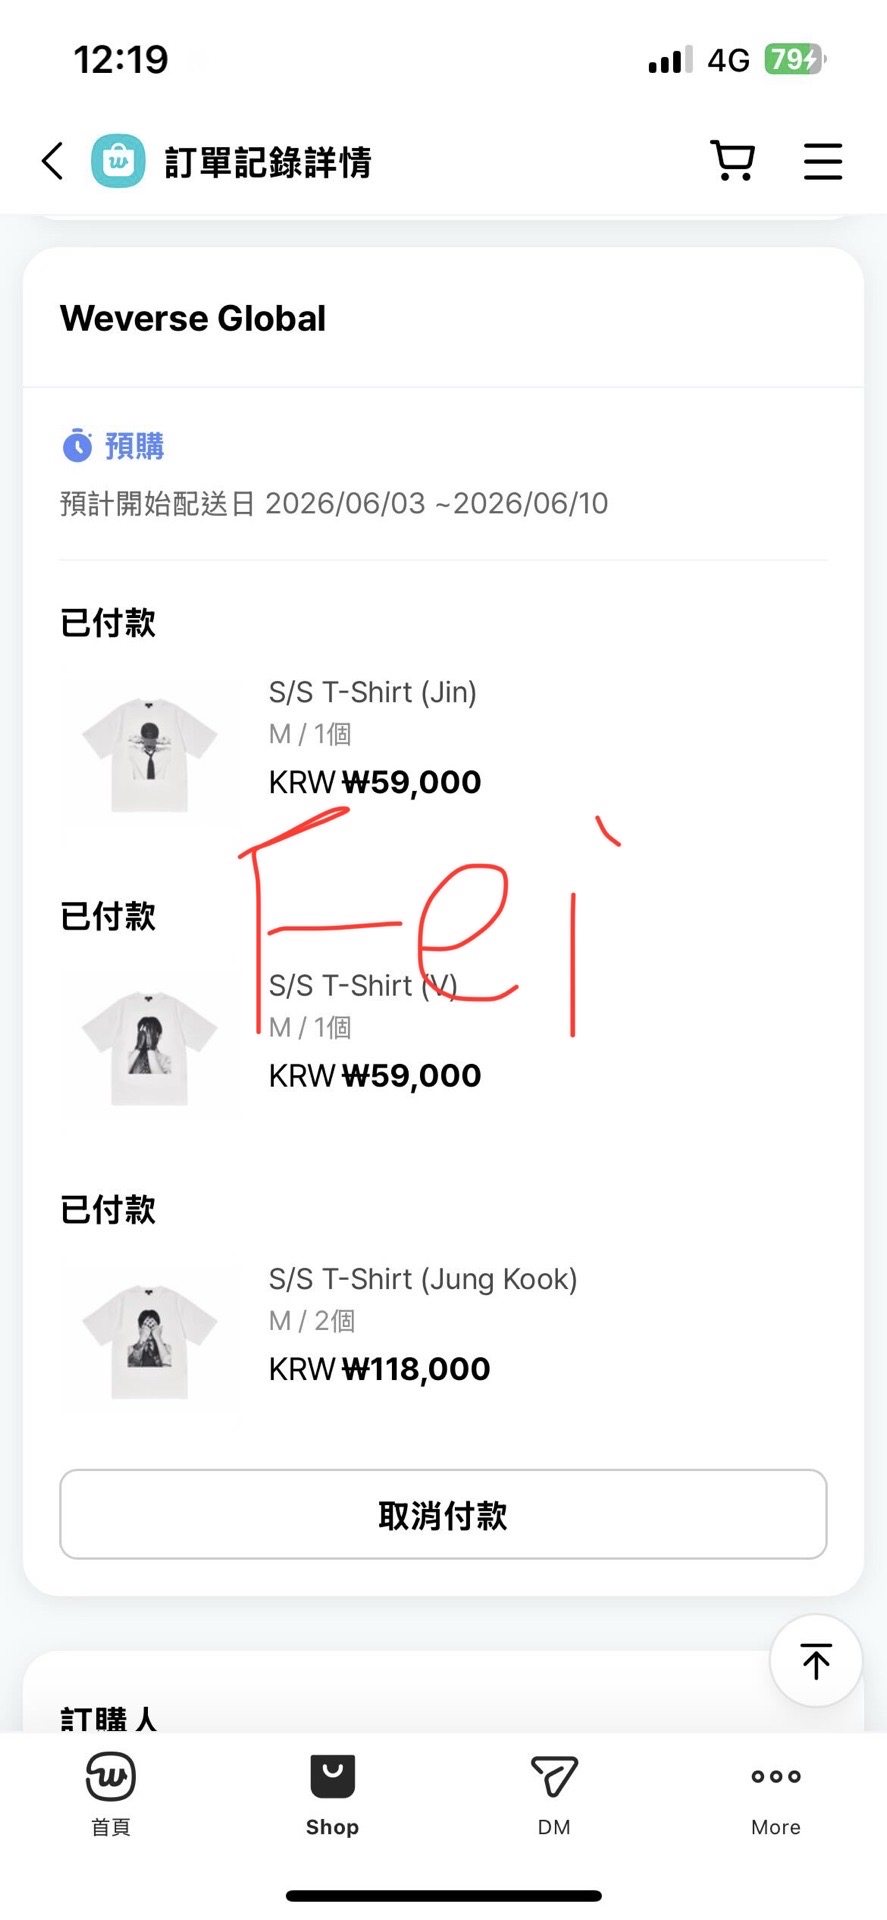Viewport: 887px width, 1920px height.
Task: Tap the S/S T-Shirt (Jin) product title
Action: pyautogui.click(x=372, y=692)
